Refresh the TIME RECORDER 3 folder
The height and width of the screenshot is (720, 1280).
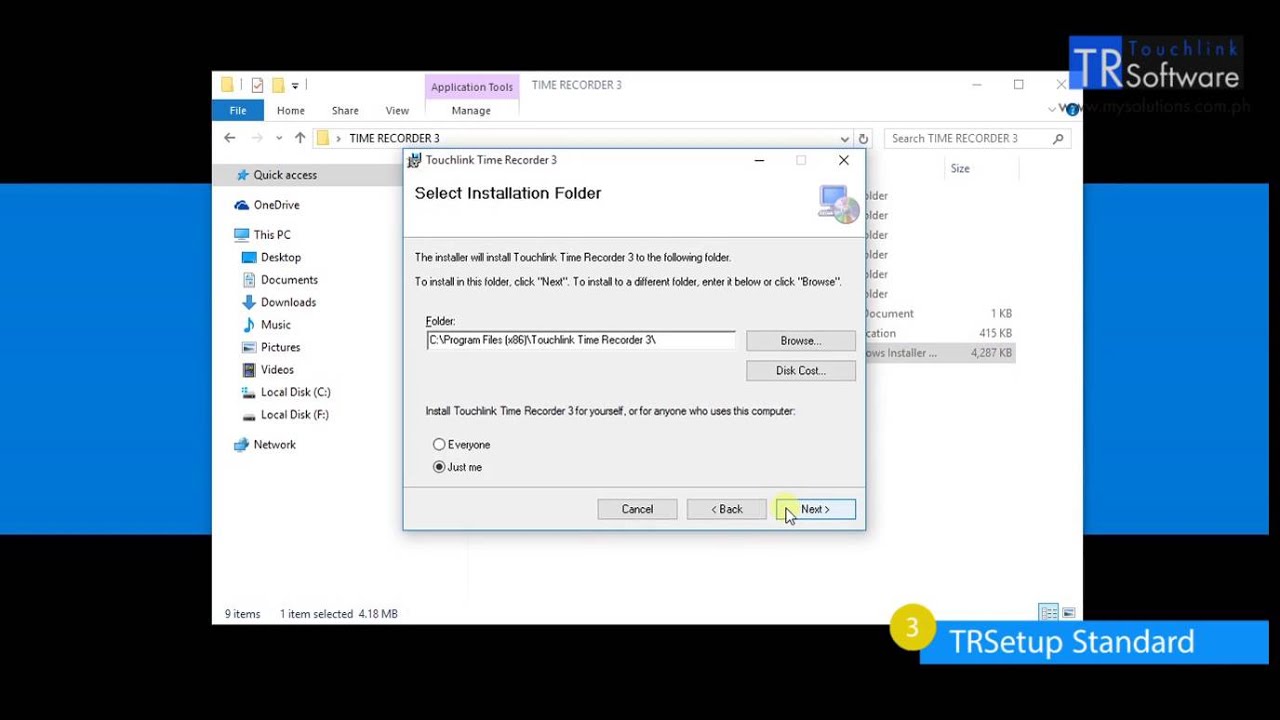863,139
